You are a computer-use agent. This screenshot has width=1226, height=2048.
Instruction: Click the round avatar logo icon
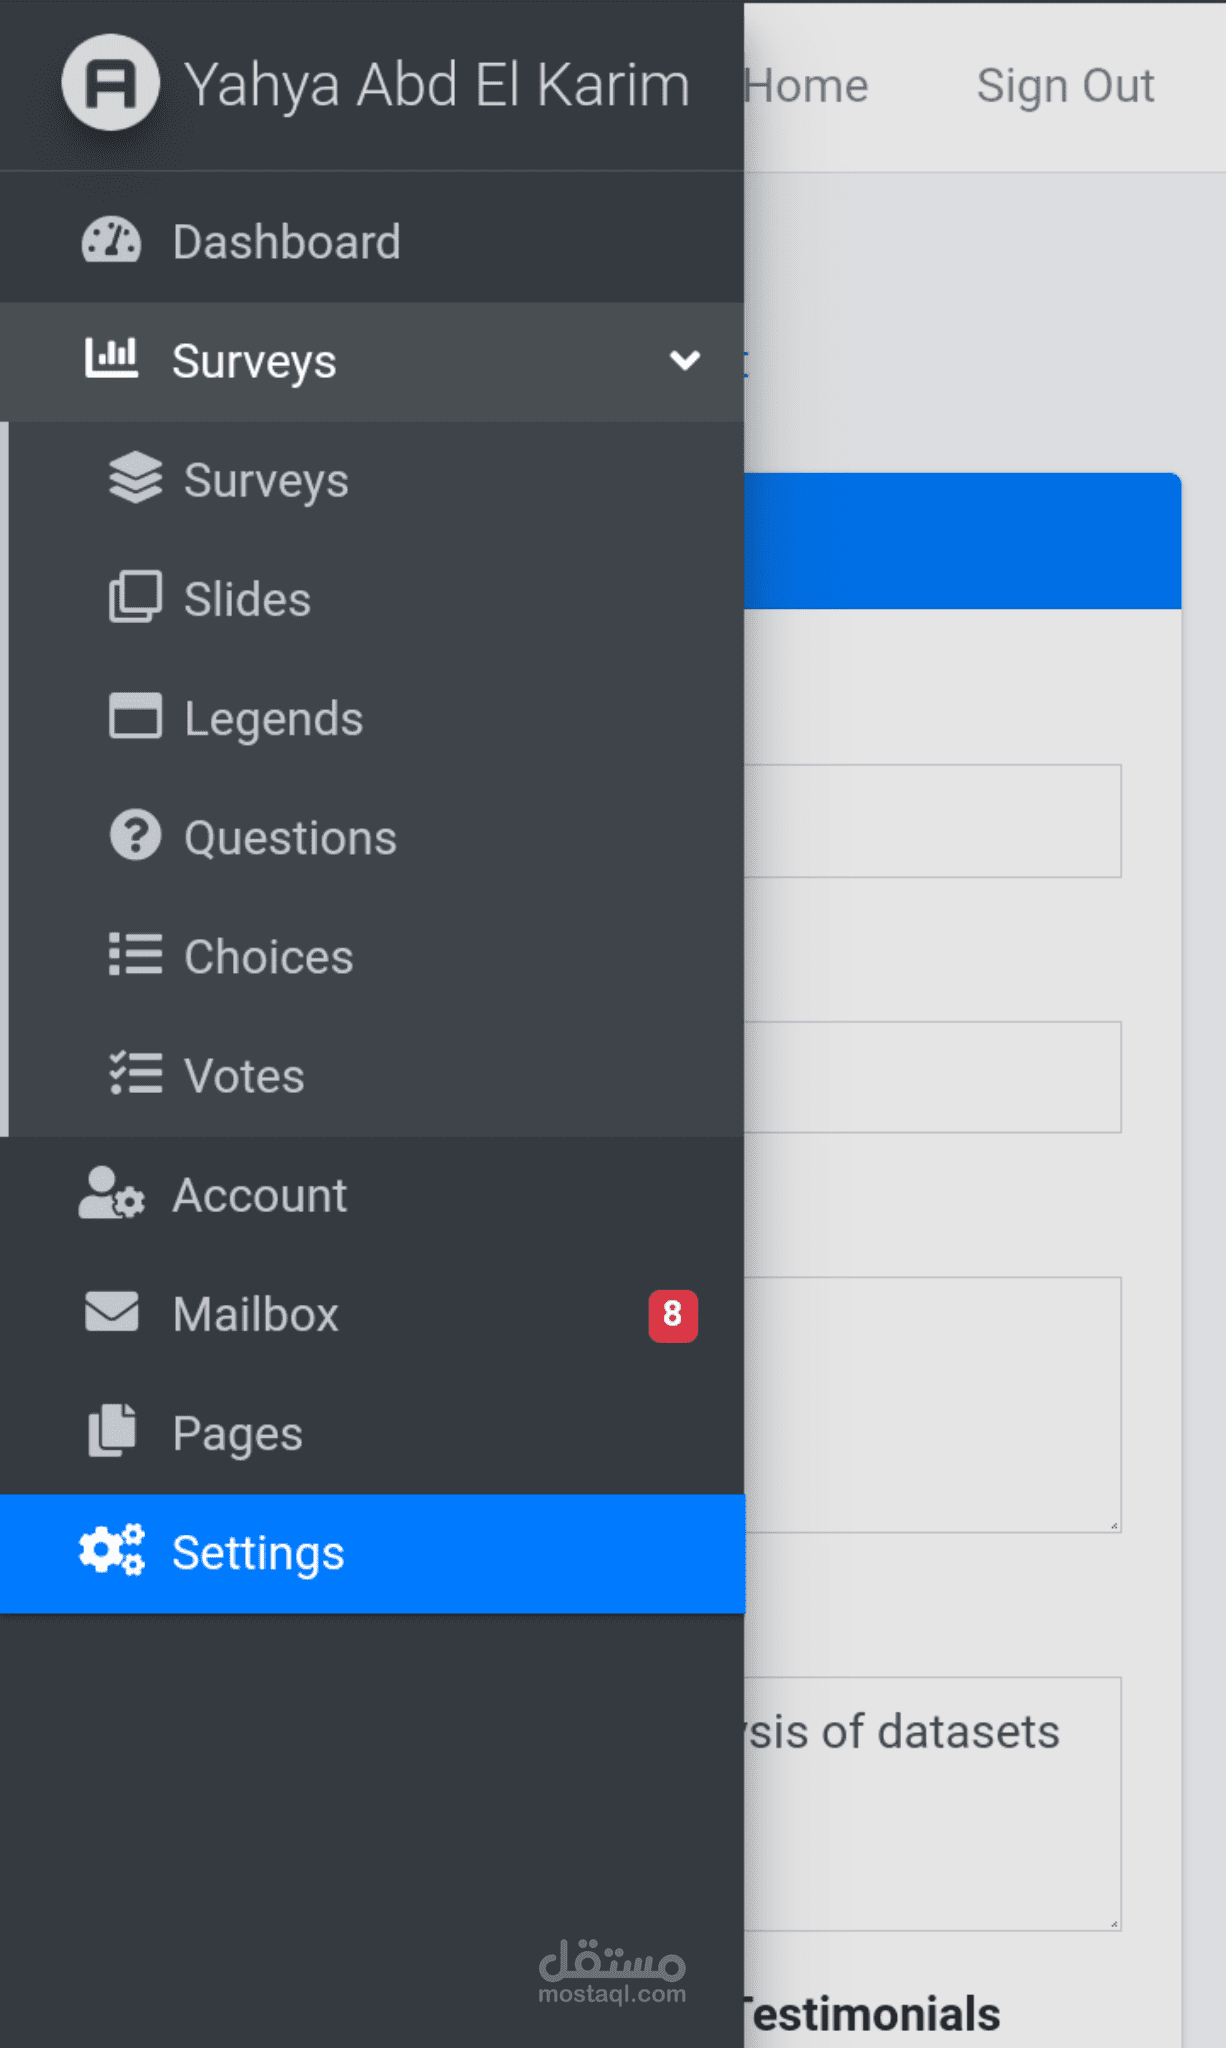click(110, 83)
